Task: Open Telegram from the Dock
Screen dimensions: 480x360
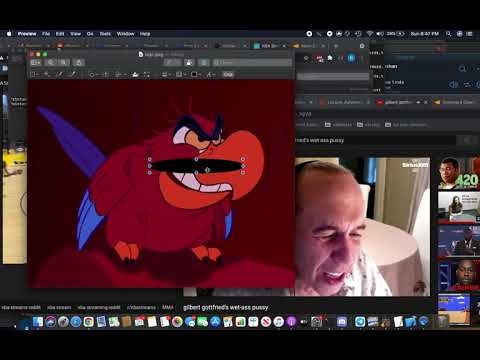Action: [360, 322]
